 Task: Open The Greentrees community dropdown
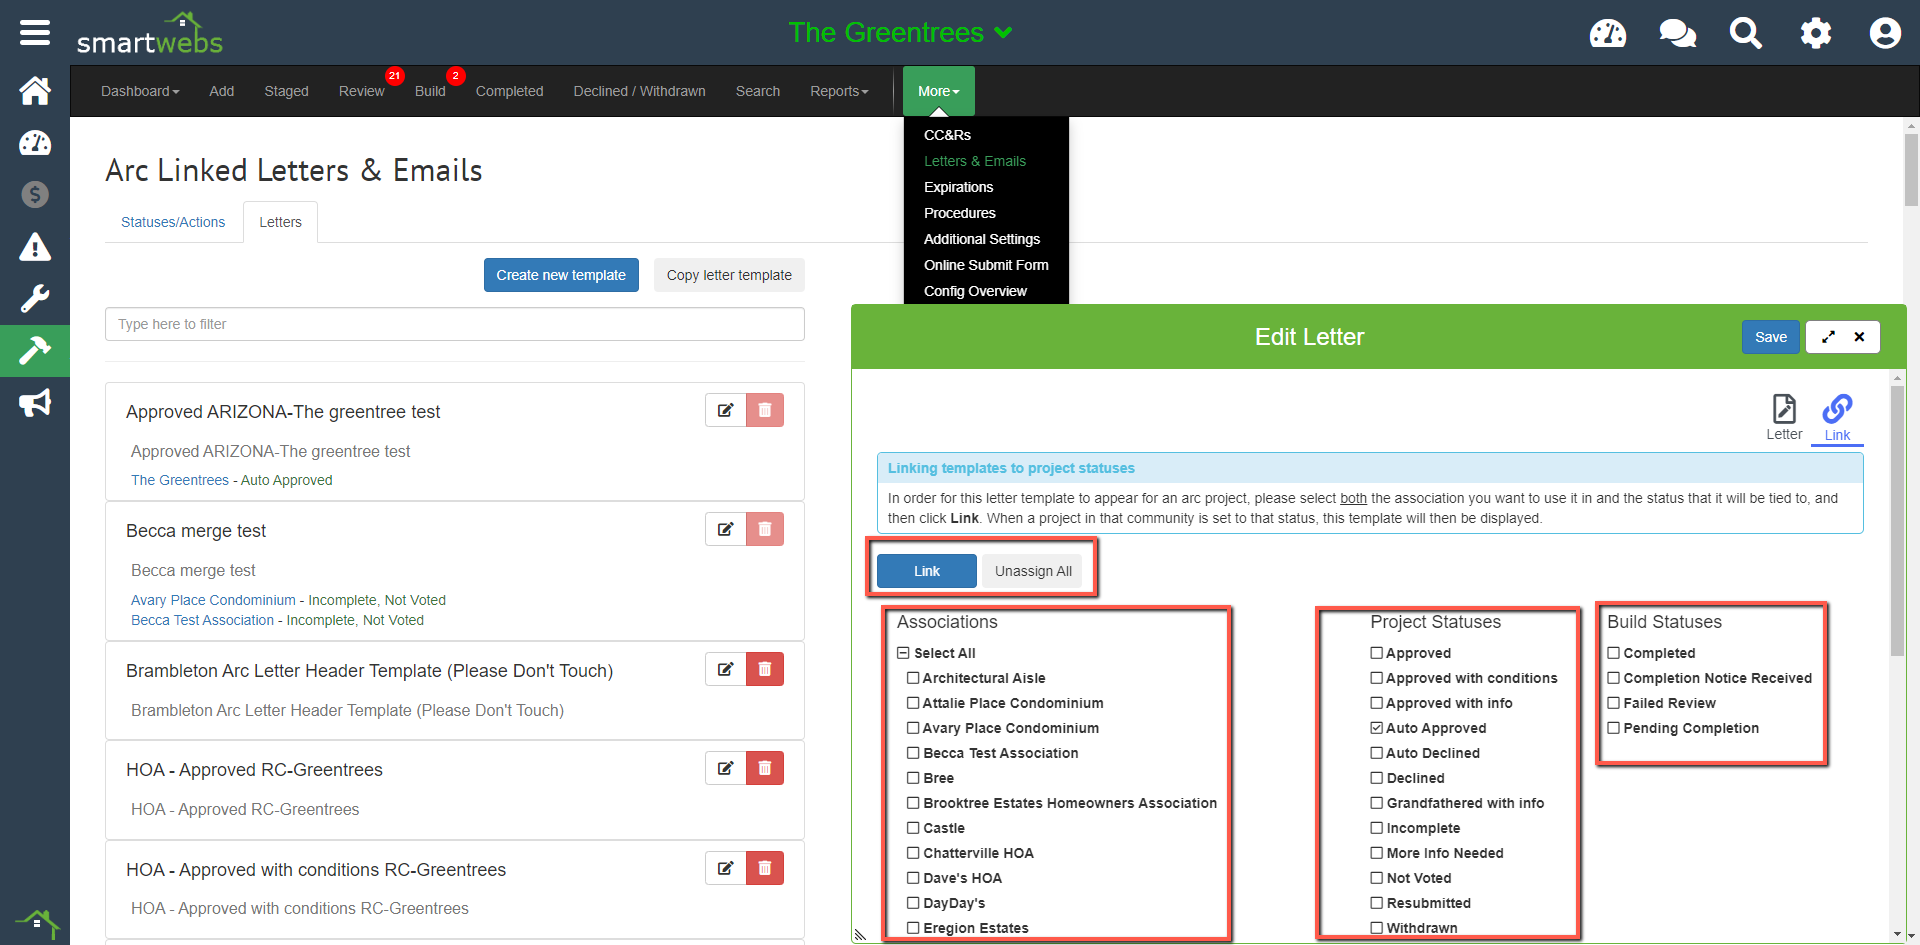[900, 33]
